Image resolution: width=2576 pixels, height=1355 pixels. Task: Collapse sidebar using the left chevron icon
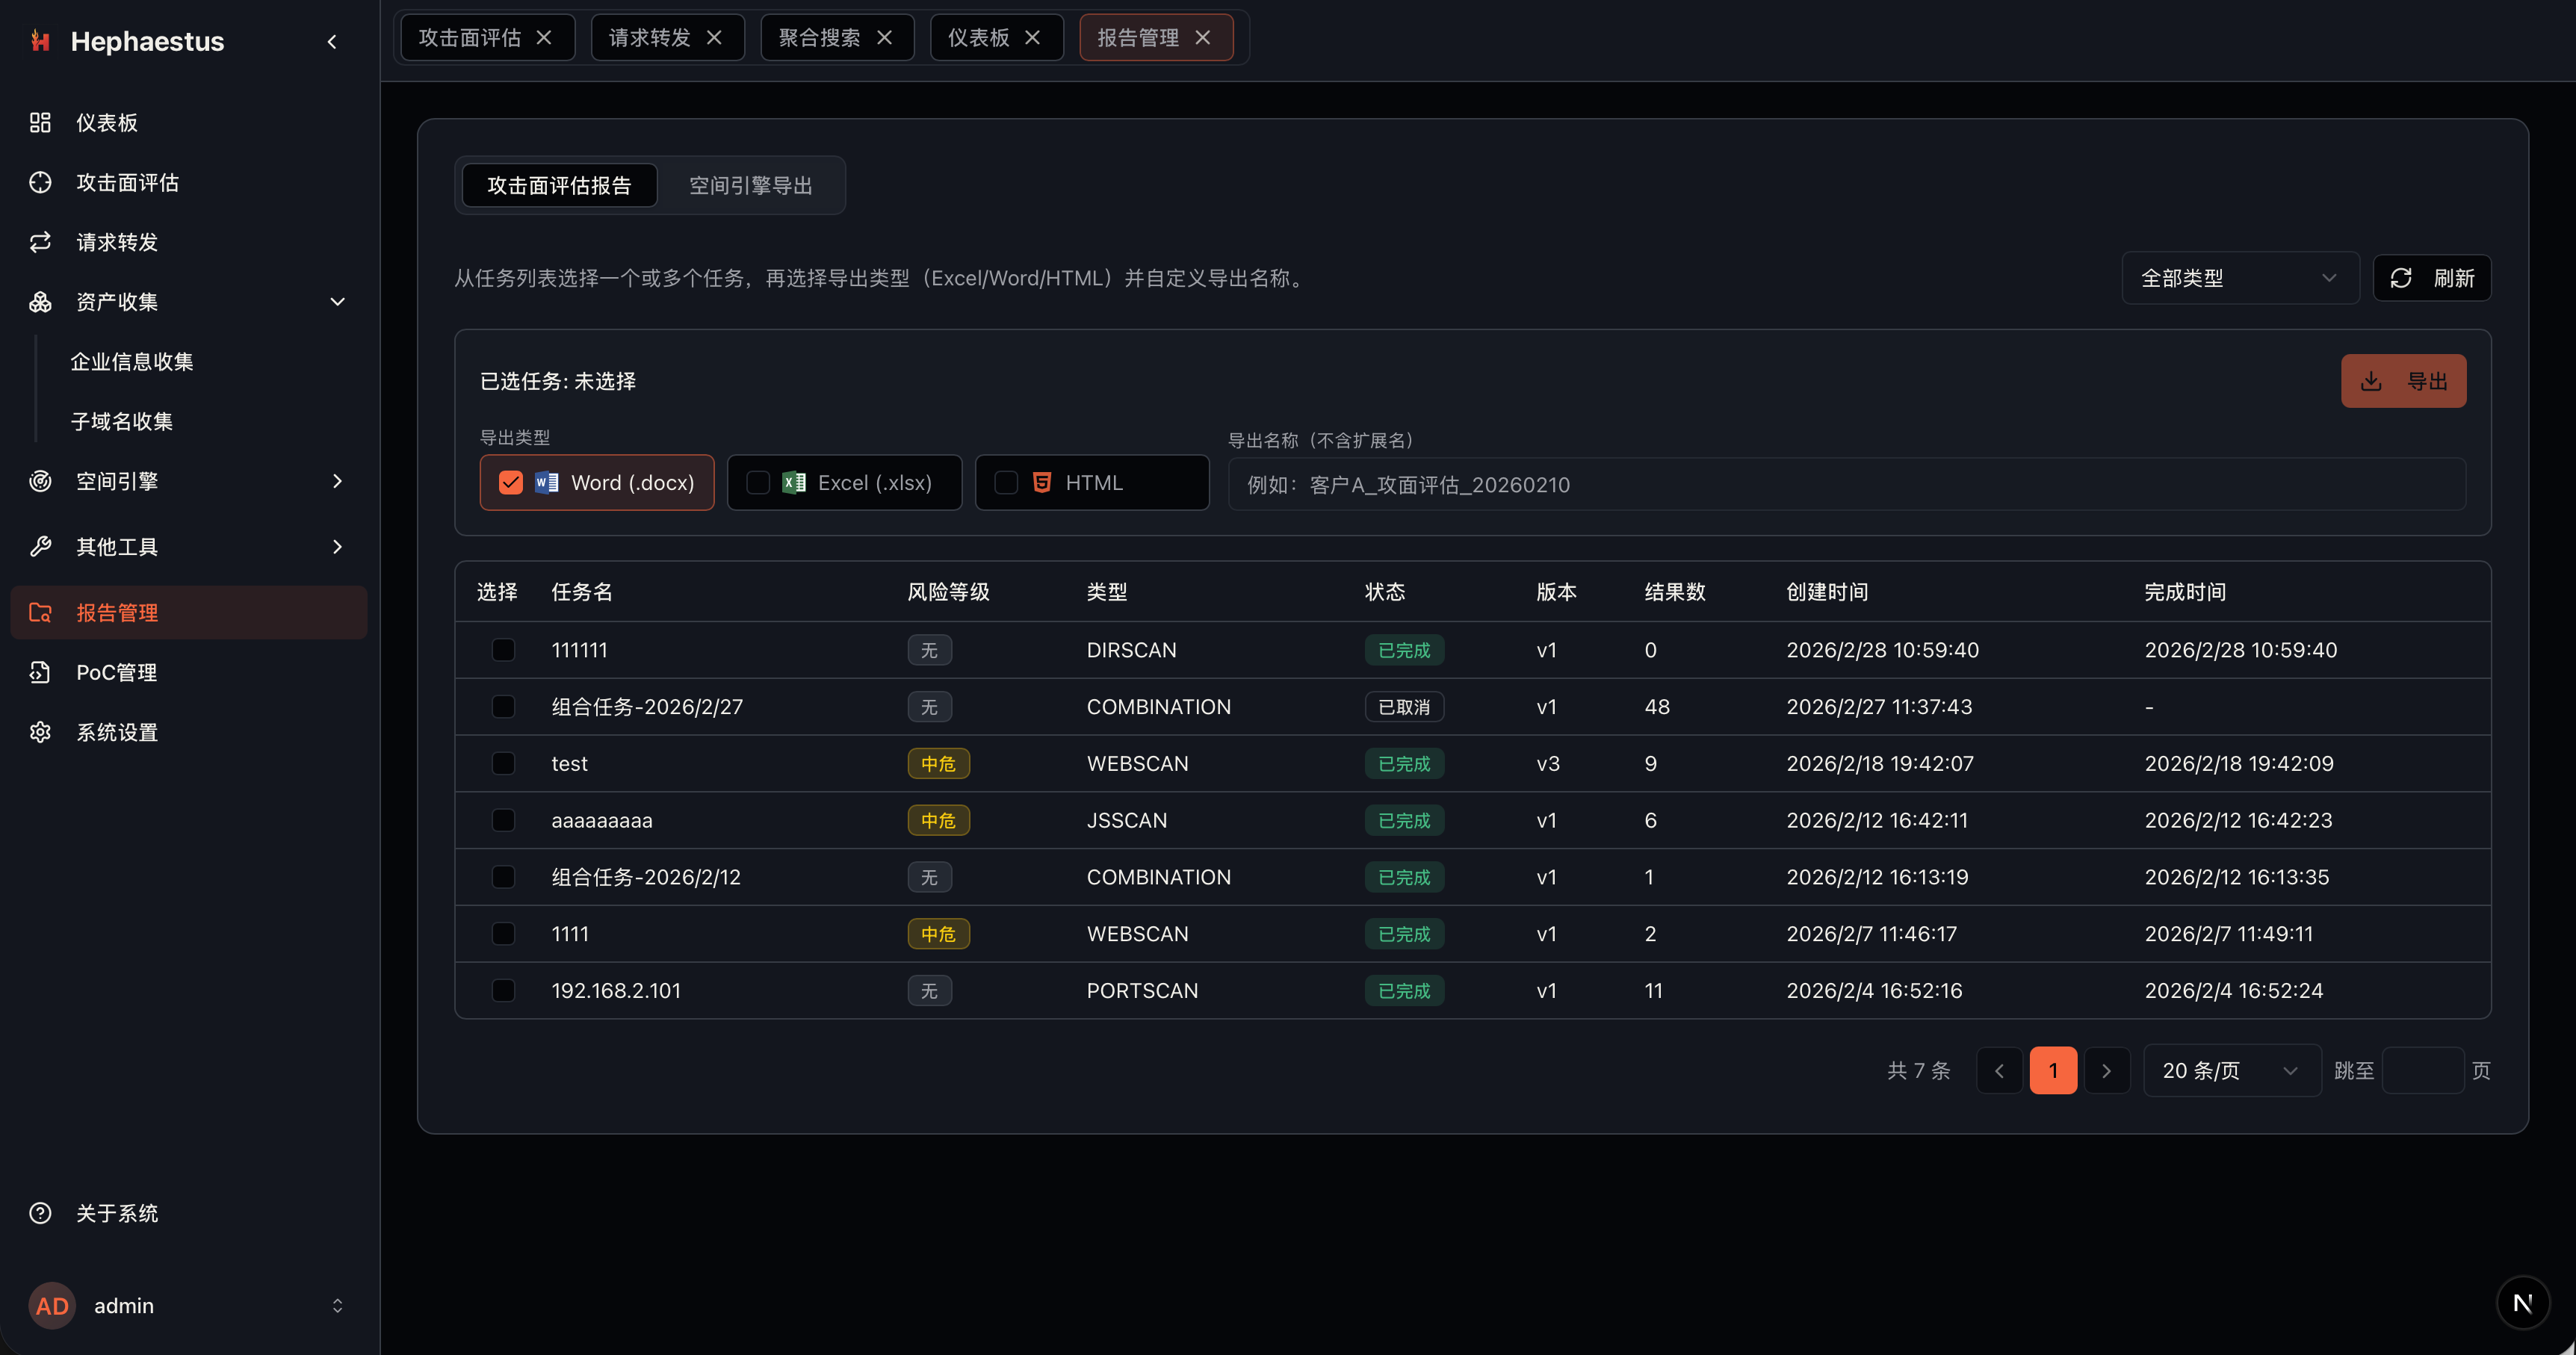(x=332, y=42)
